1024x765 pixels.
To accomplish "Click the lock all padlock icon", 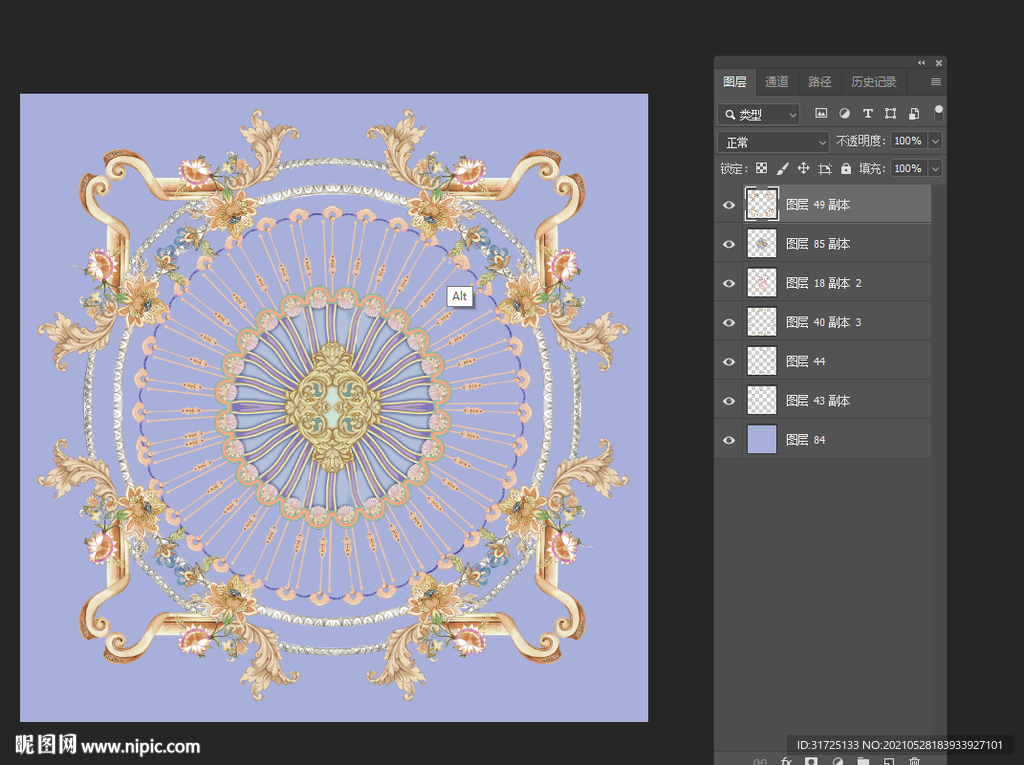I will tap(846, 169).
